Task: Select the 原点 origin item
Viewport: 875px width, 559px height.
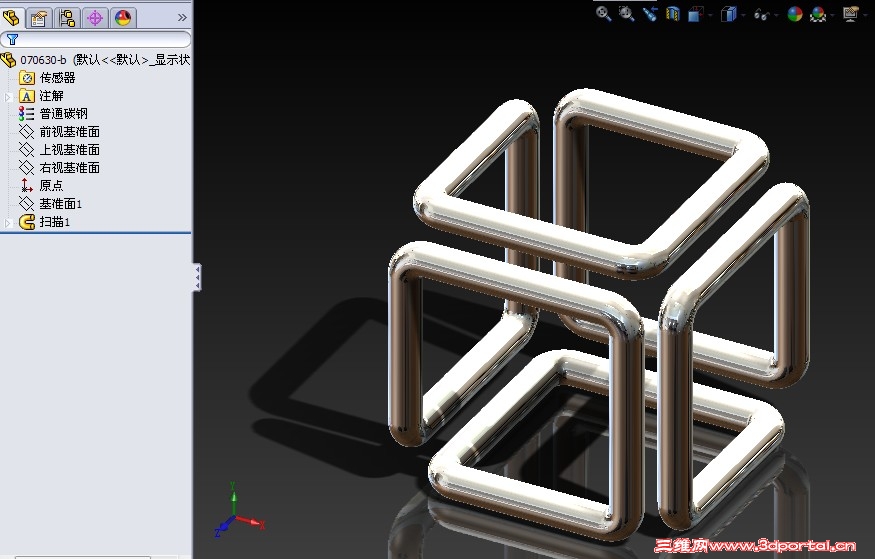Action: tap(42, 185)
